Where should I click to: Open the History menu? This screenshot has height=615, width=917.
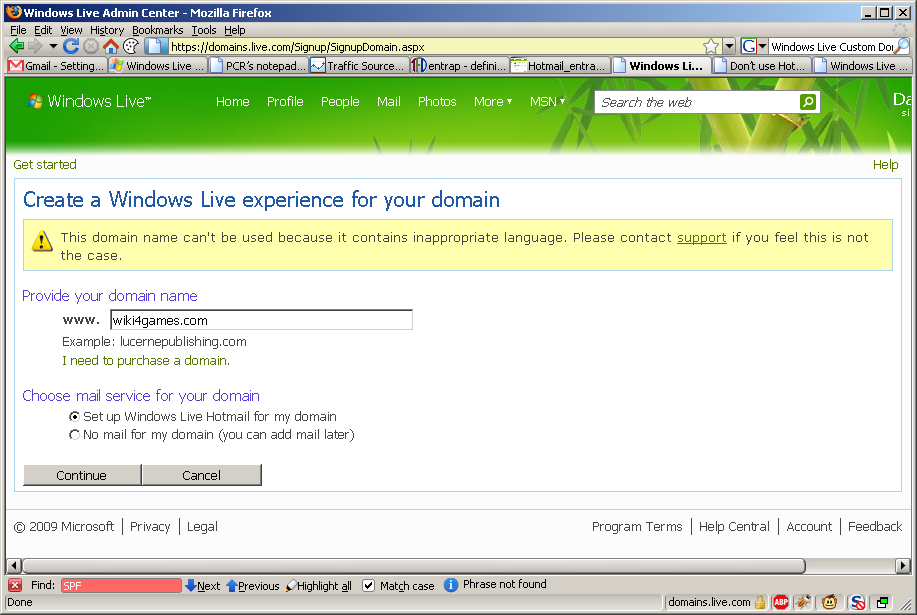pyautogui.click(x=107, y=30)
